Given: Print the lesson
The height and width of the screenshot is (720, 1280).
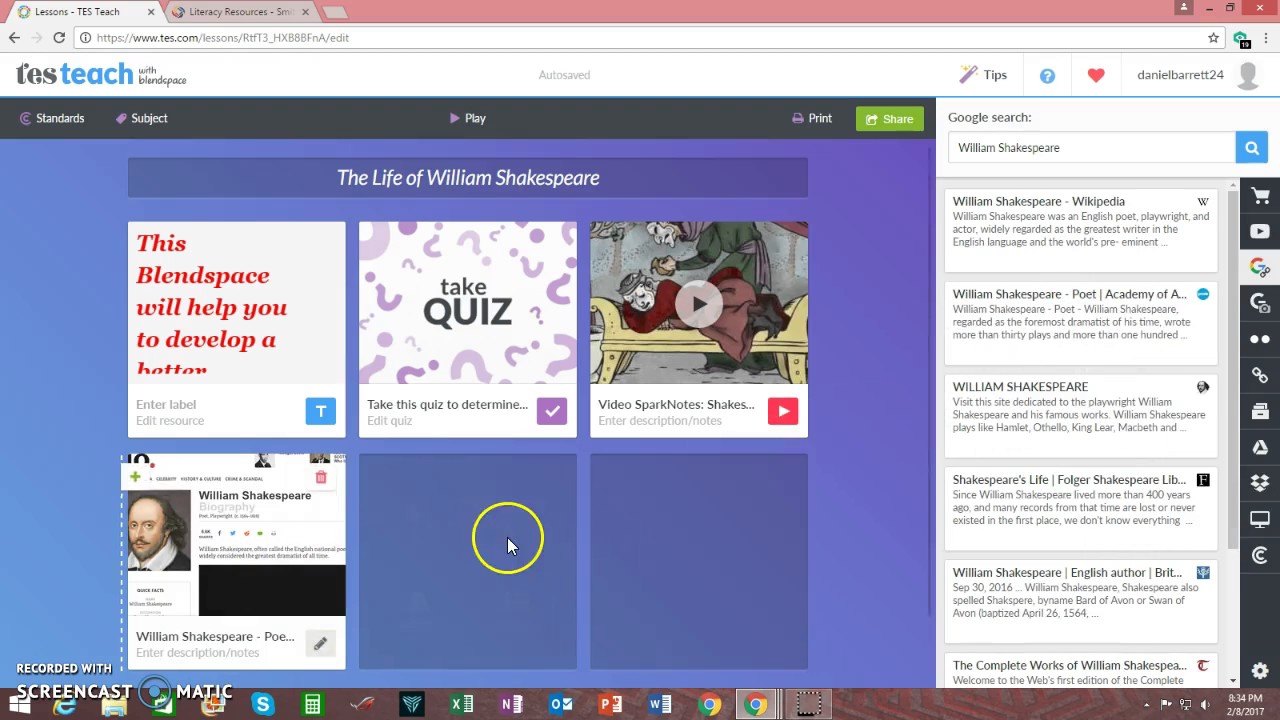Looking at the screenshot, I should pyautogui.click(x=812, y=118).
